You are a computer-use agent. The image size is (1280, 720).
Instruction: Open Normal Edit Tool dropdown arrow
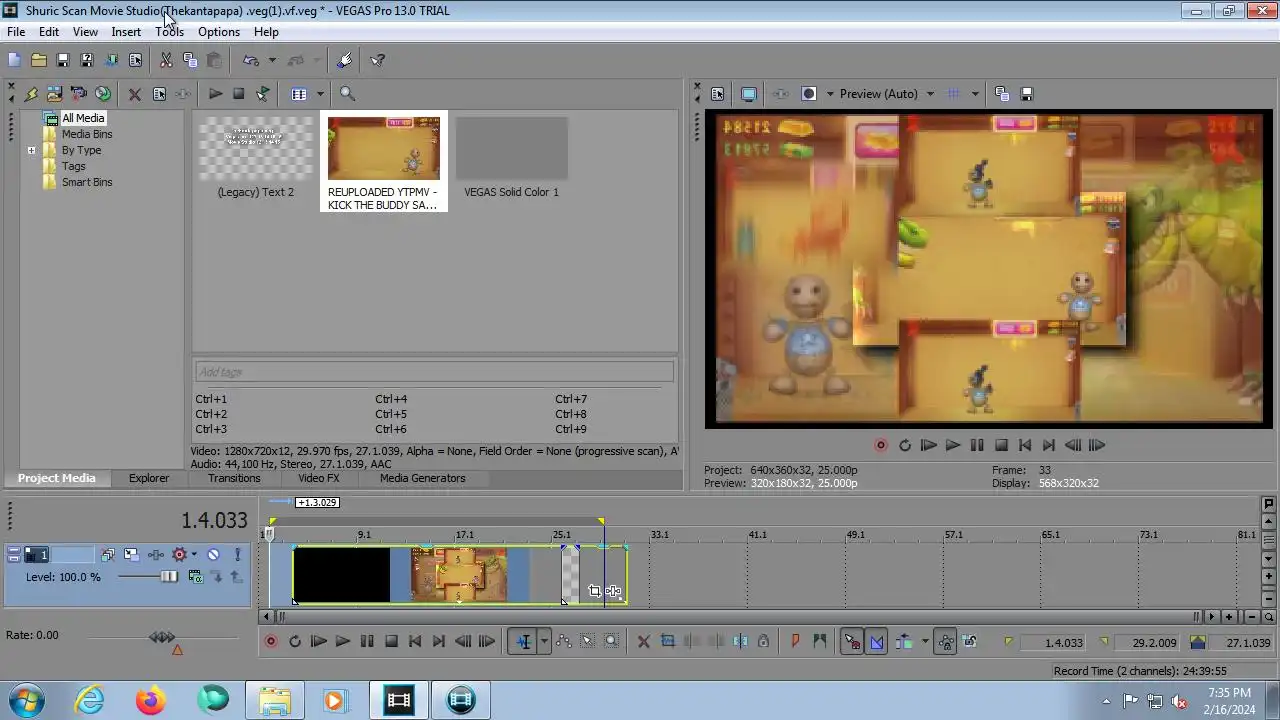click(x=544, y=642)
